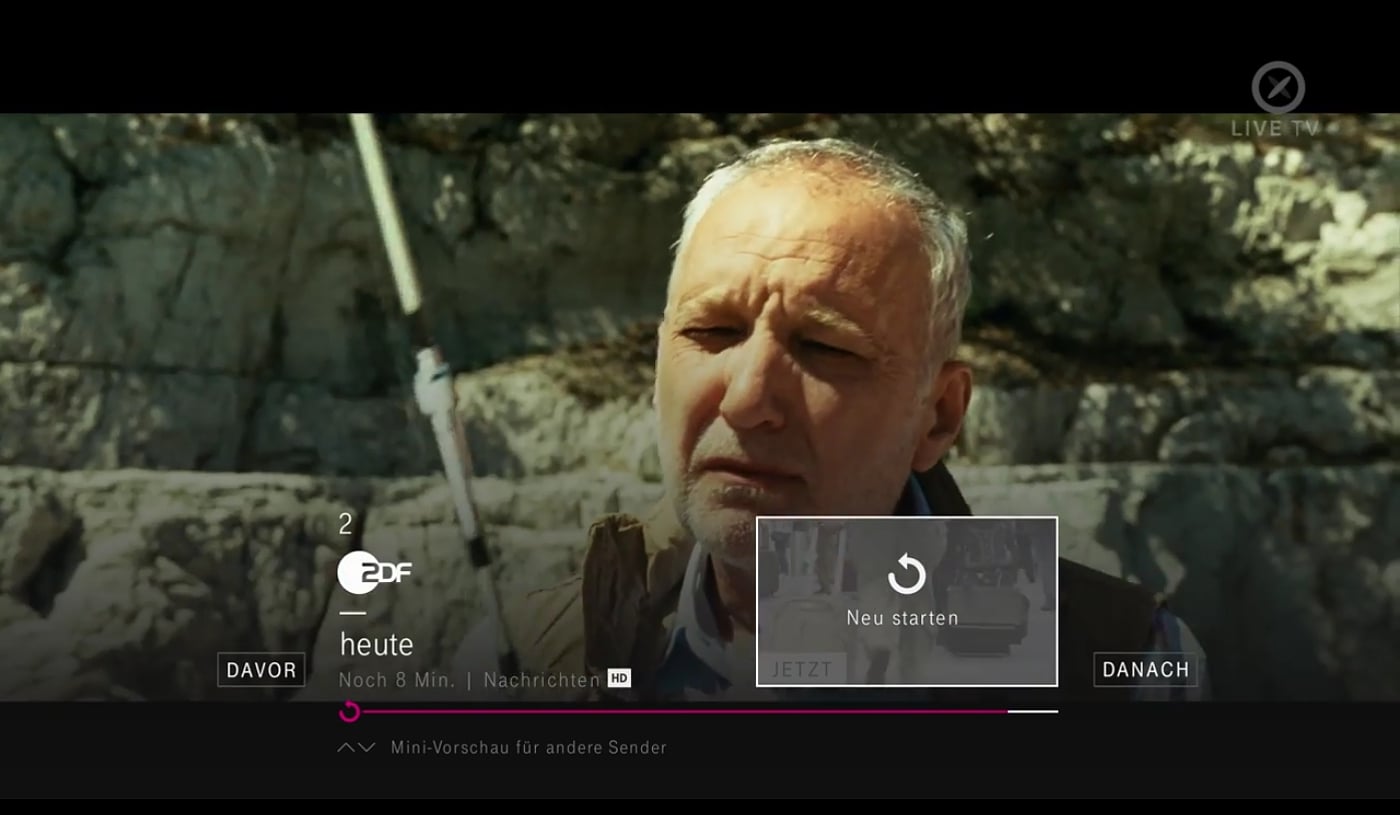Click the Nachrichten genre label
Screen dimensions: 1400x815
(x=541, y=678)
